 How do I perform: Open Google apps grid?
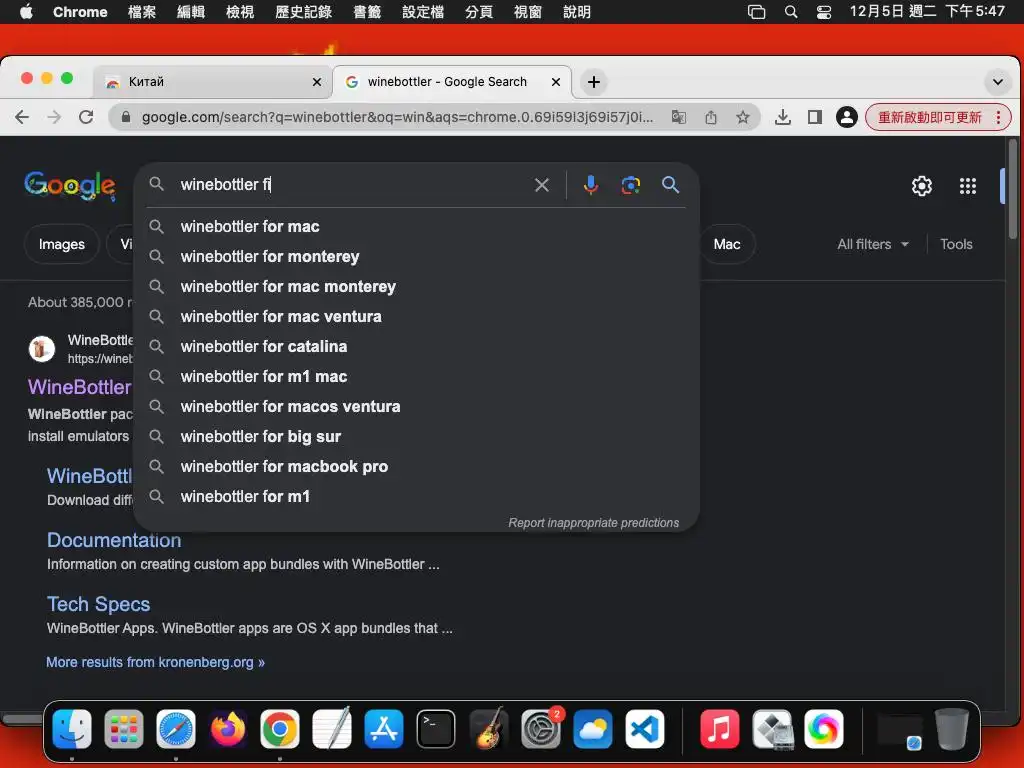click(x=967, y=186)
